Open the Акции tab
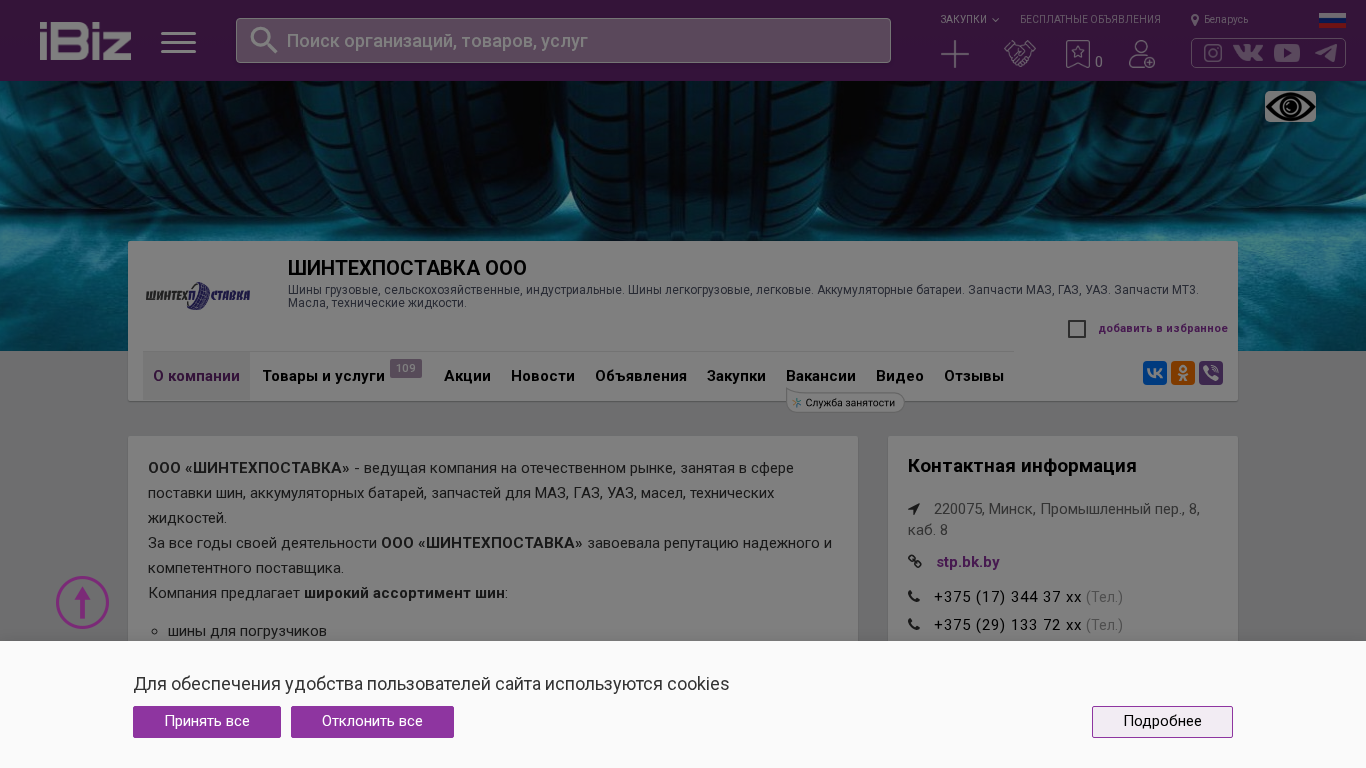 coord(467,376)
